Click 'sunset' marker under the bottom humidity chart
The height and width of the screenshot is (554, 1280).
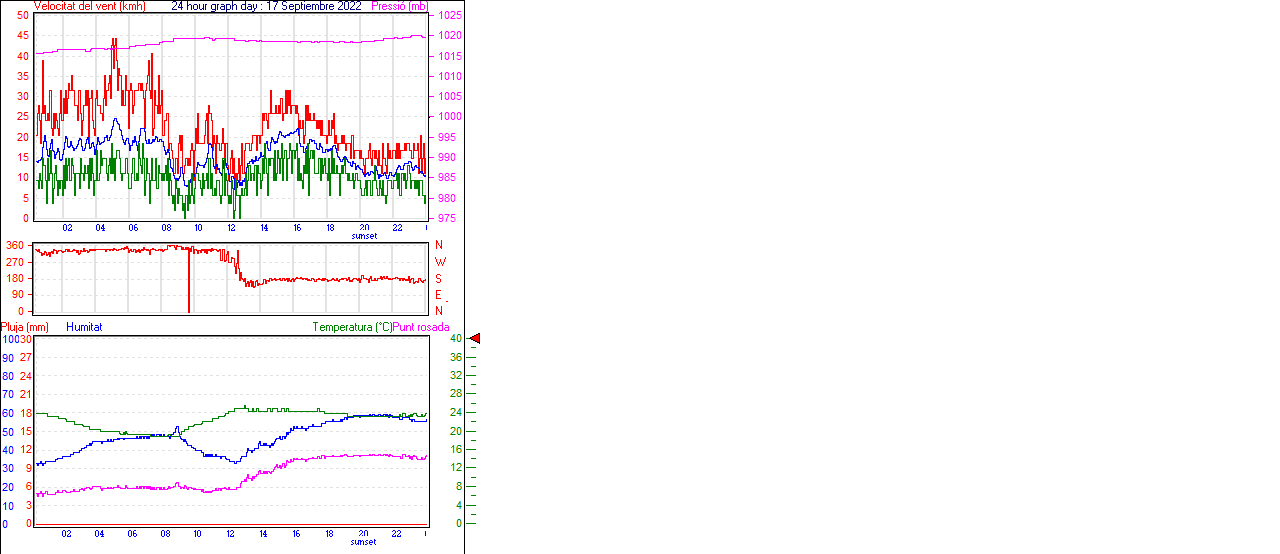click(x=364, y=542)
